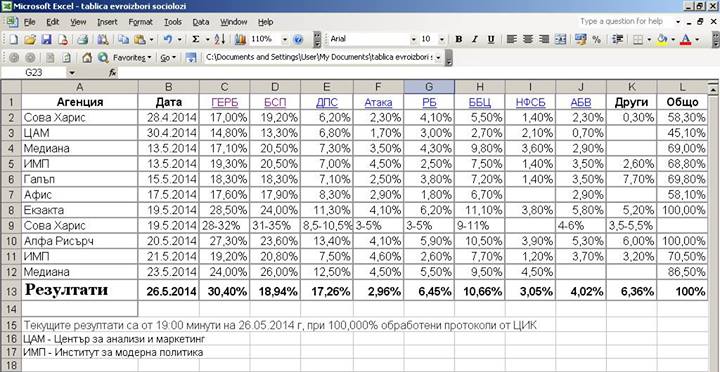The image size is (720, 372).
Task: Open Microsoft Excel Help
Action: click(298, 39)
